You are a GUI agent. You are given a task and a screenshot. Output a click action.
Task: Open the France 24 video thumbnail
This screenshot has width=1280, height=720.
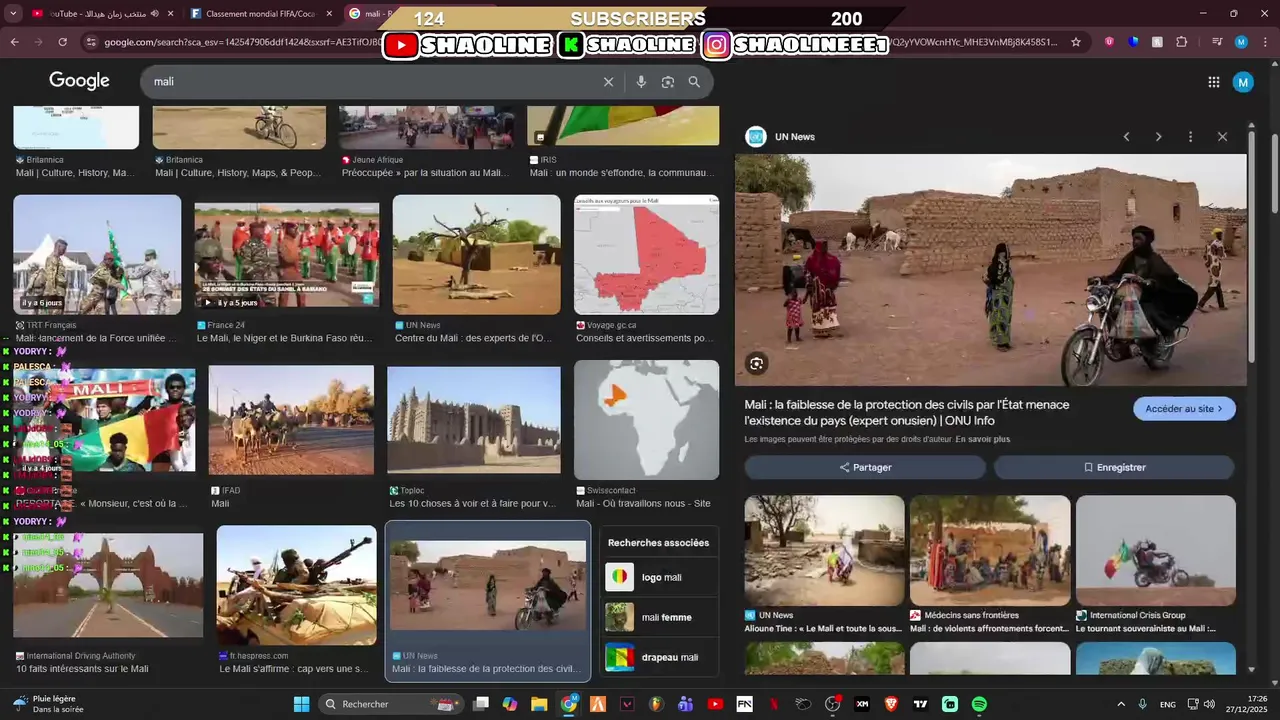click(287, 254)
